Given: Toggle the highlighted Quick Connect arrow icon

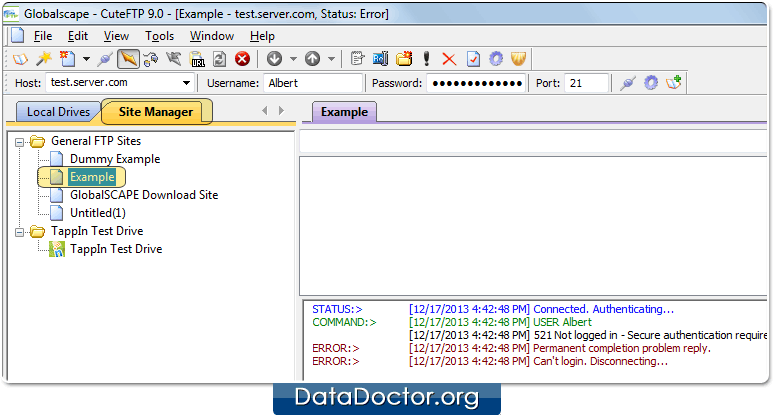Looking at the screenshot, I should tap(128, 59).
